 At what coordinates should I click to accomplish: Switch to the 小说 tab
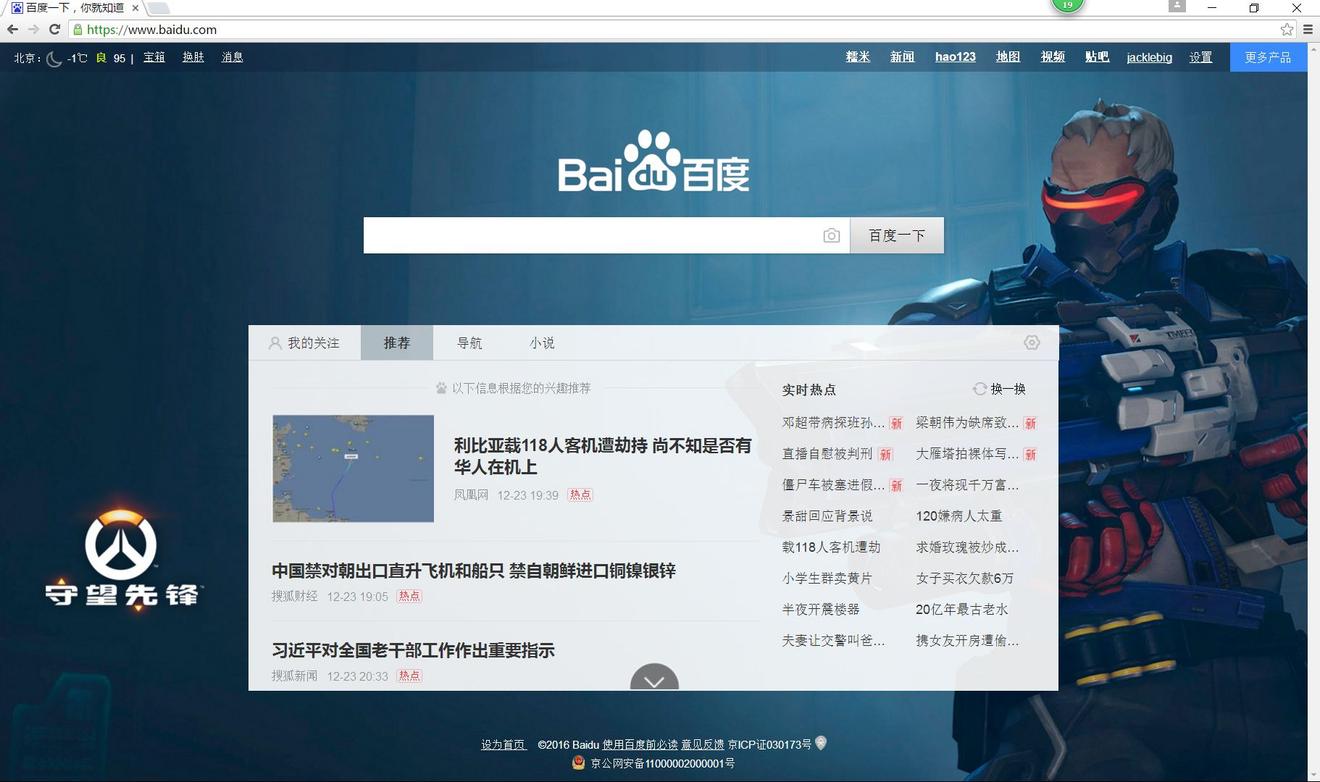click(541, 343)
